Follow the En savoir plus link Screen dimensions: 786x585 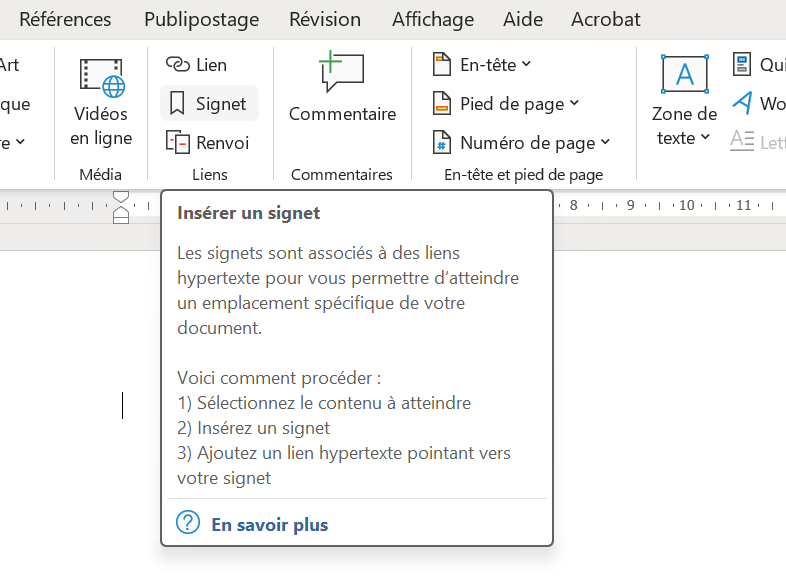point(269,525)
